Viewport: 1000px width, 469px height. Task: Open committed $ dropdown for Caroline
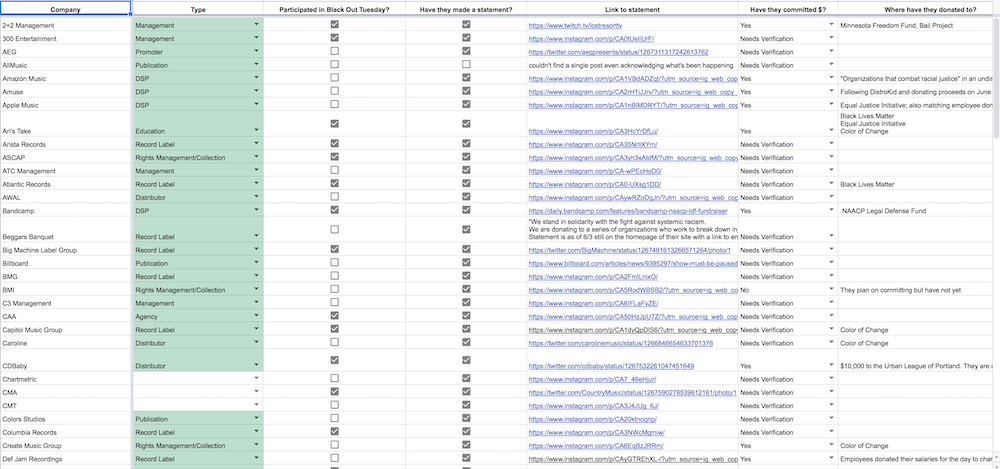click(x=832, y=343)
